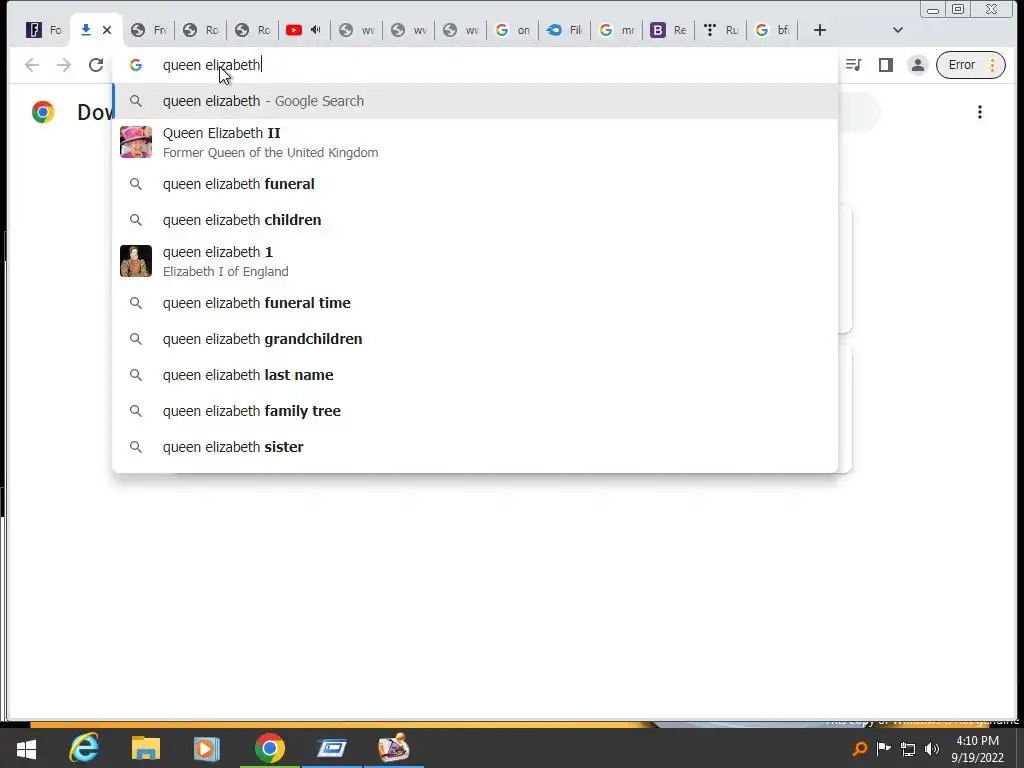This screenshot has width=1024, height=768.
Task: Choose 'queen elizabeth children' suggestion
Action: coord(475,220)
